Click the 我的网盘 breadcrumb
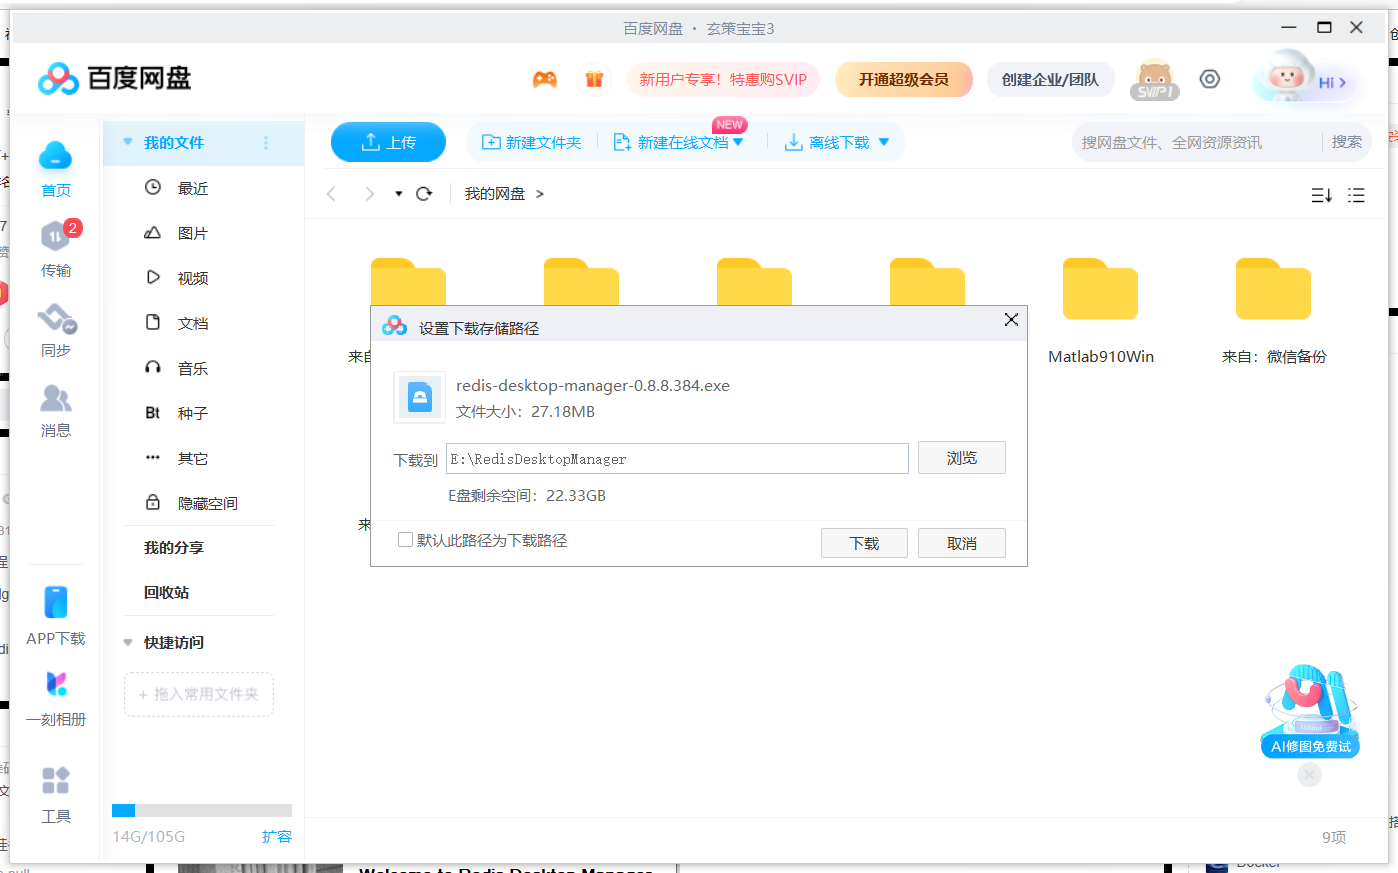Image resolution: width=1398 pixels, height=873 pixels. [x=495, y=194]
